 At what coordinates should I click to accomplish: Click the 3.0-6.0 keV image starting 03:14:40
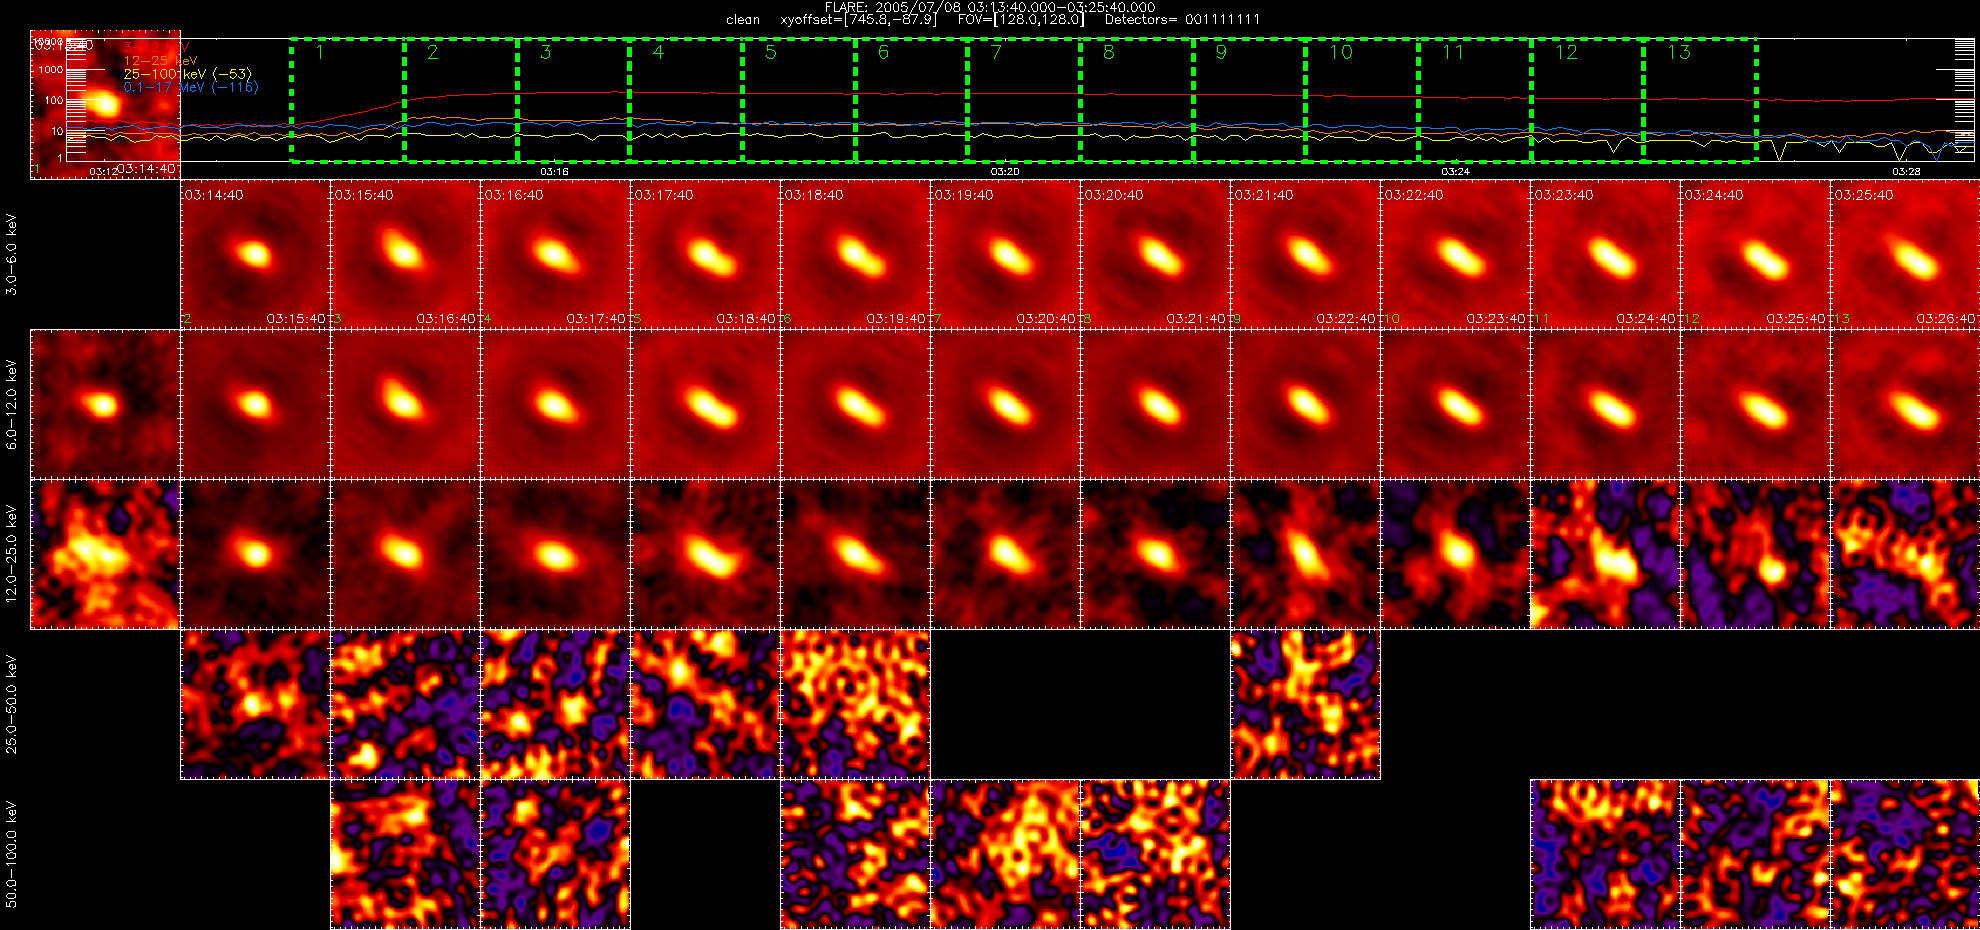[x=255, y=254]
